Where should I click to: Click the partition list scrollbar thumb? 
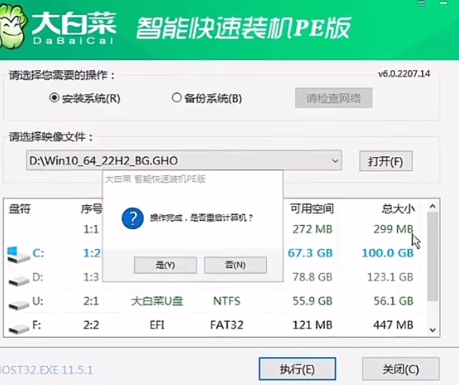pyautogui.click(x=433, y=257)
